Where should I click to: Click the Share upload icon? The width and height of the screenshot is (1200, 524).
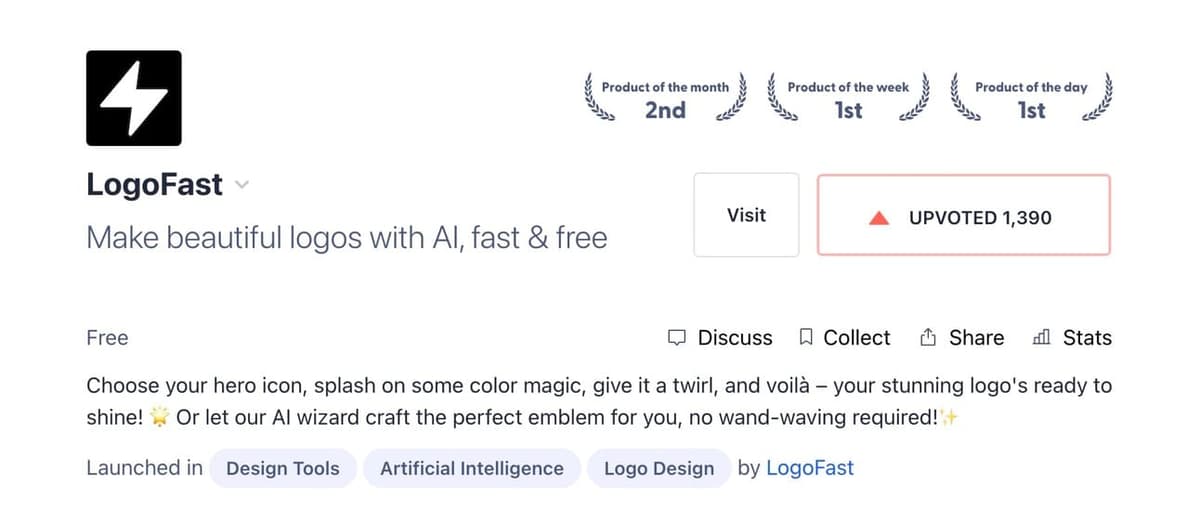928,338
